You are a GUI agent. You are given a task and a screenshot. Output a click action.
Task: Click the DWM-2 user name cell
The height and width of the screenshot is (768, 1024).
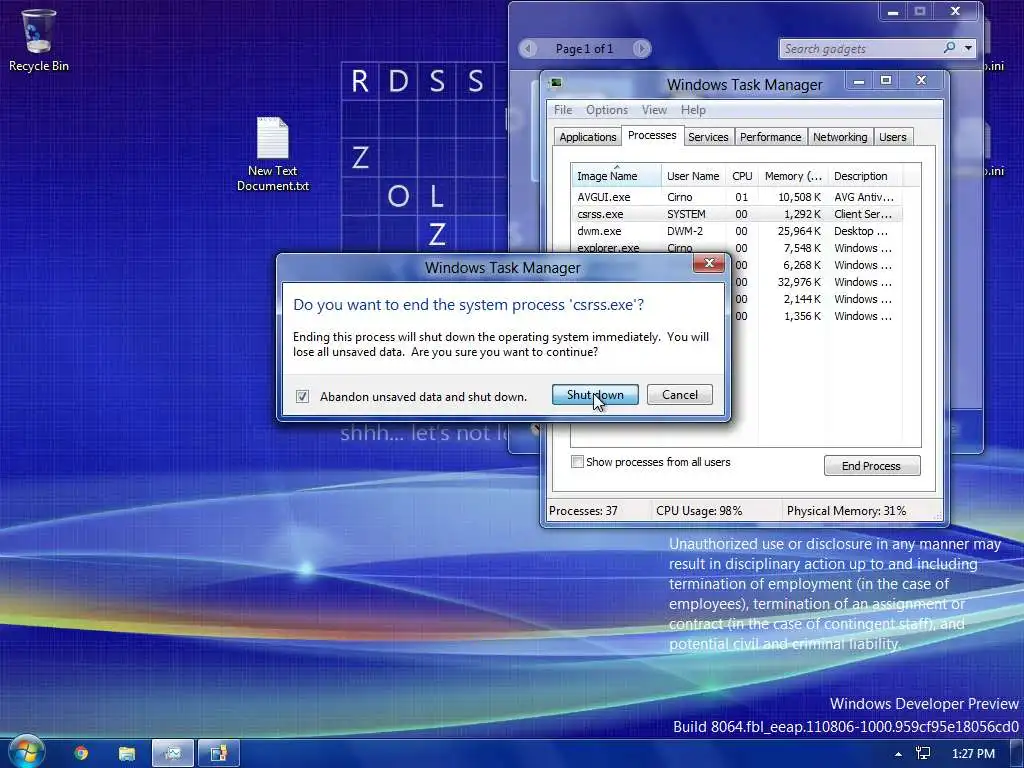[684, 231]
